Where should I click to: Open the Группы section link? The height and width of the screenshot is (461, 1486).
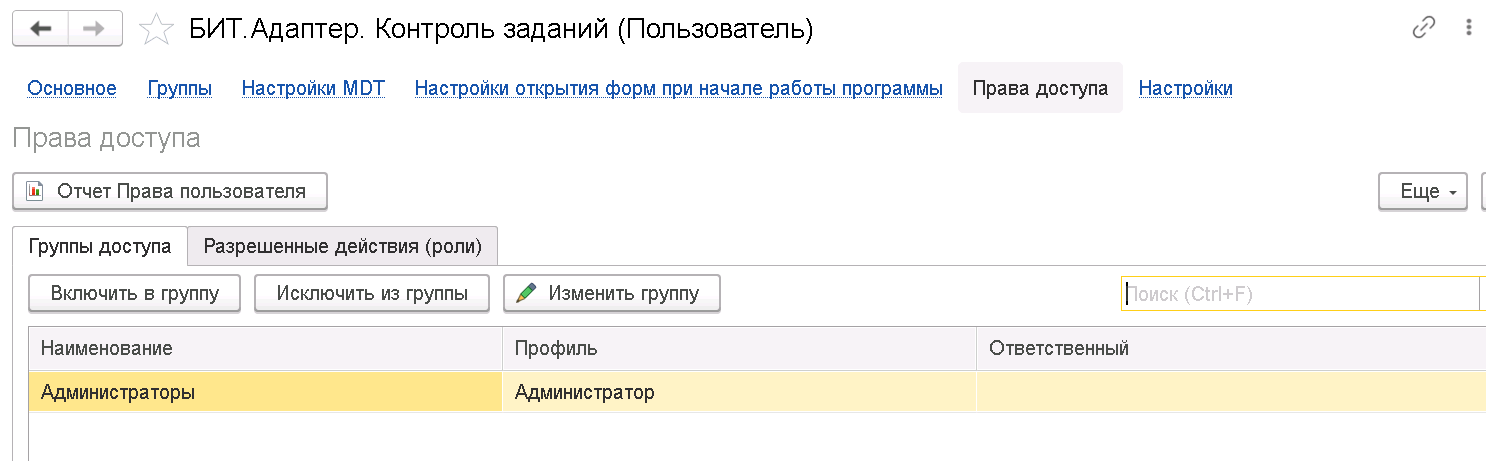(x=180, y=88)
